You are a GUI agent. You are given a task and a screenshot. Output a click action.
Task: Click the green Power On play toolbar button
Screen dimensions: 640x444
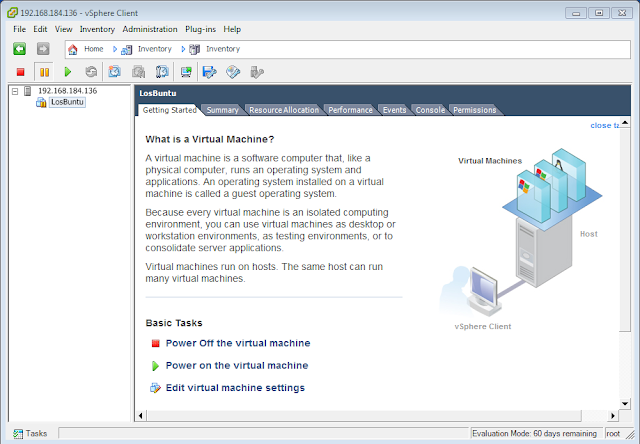[68, 72]
